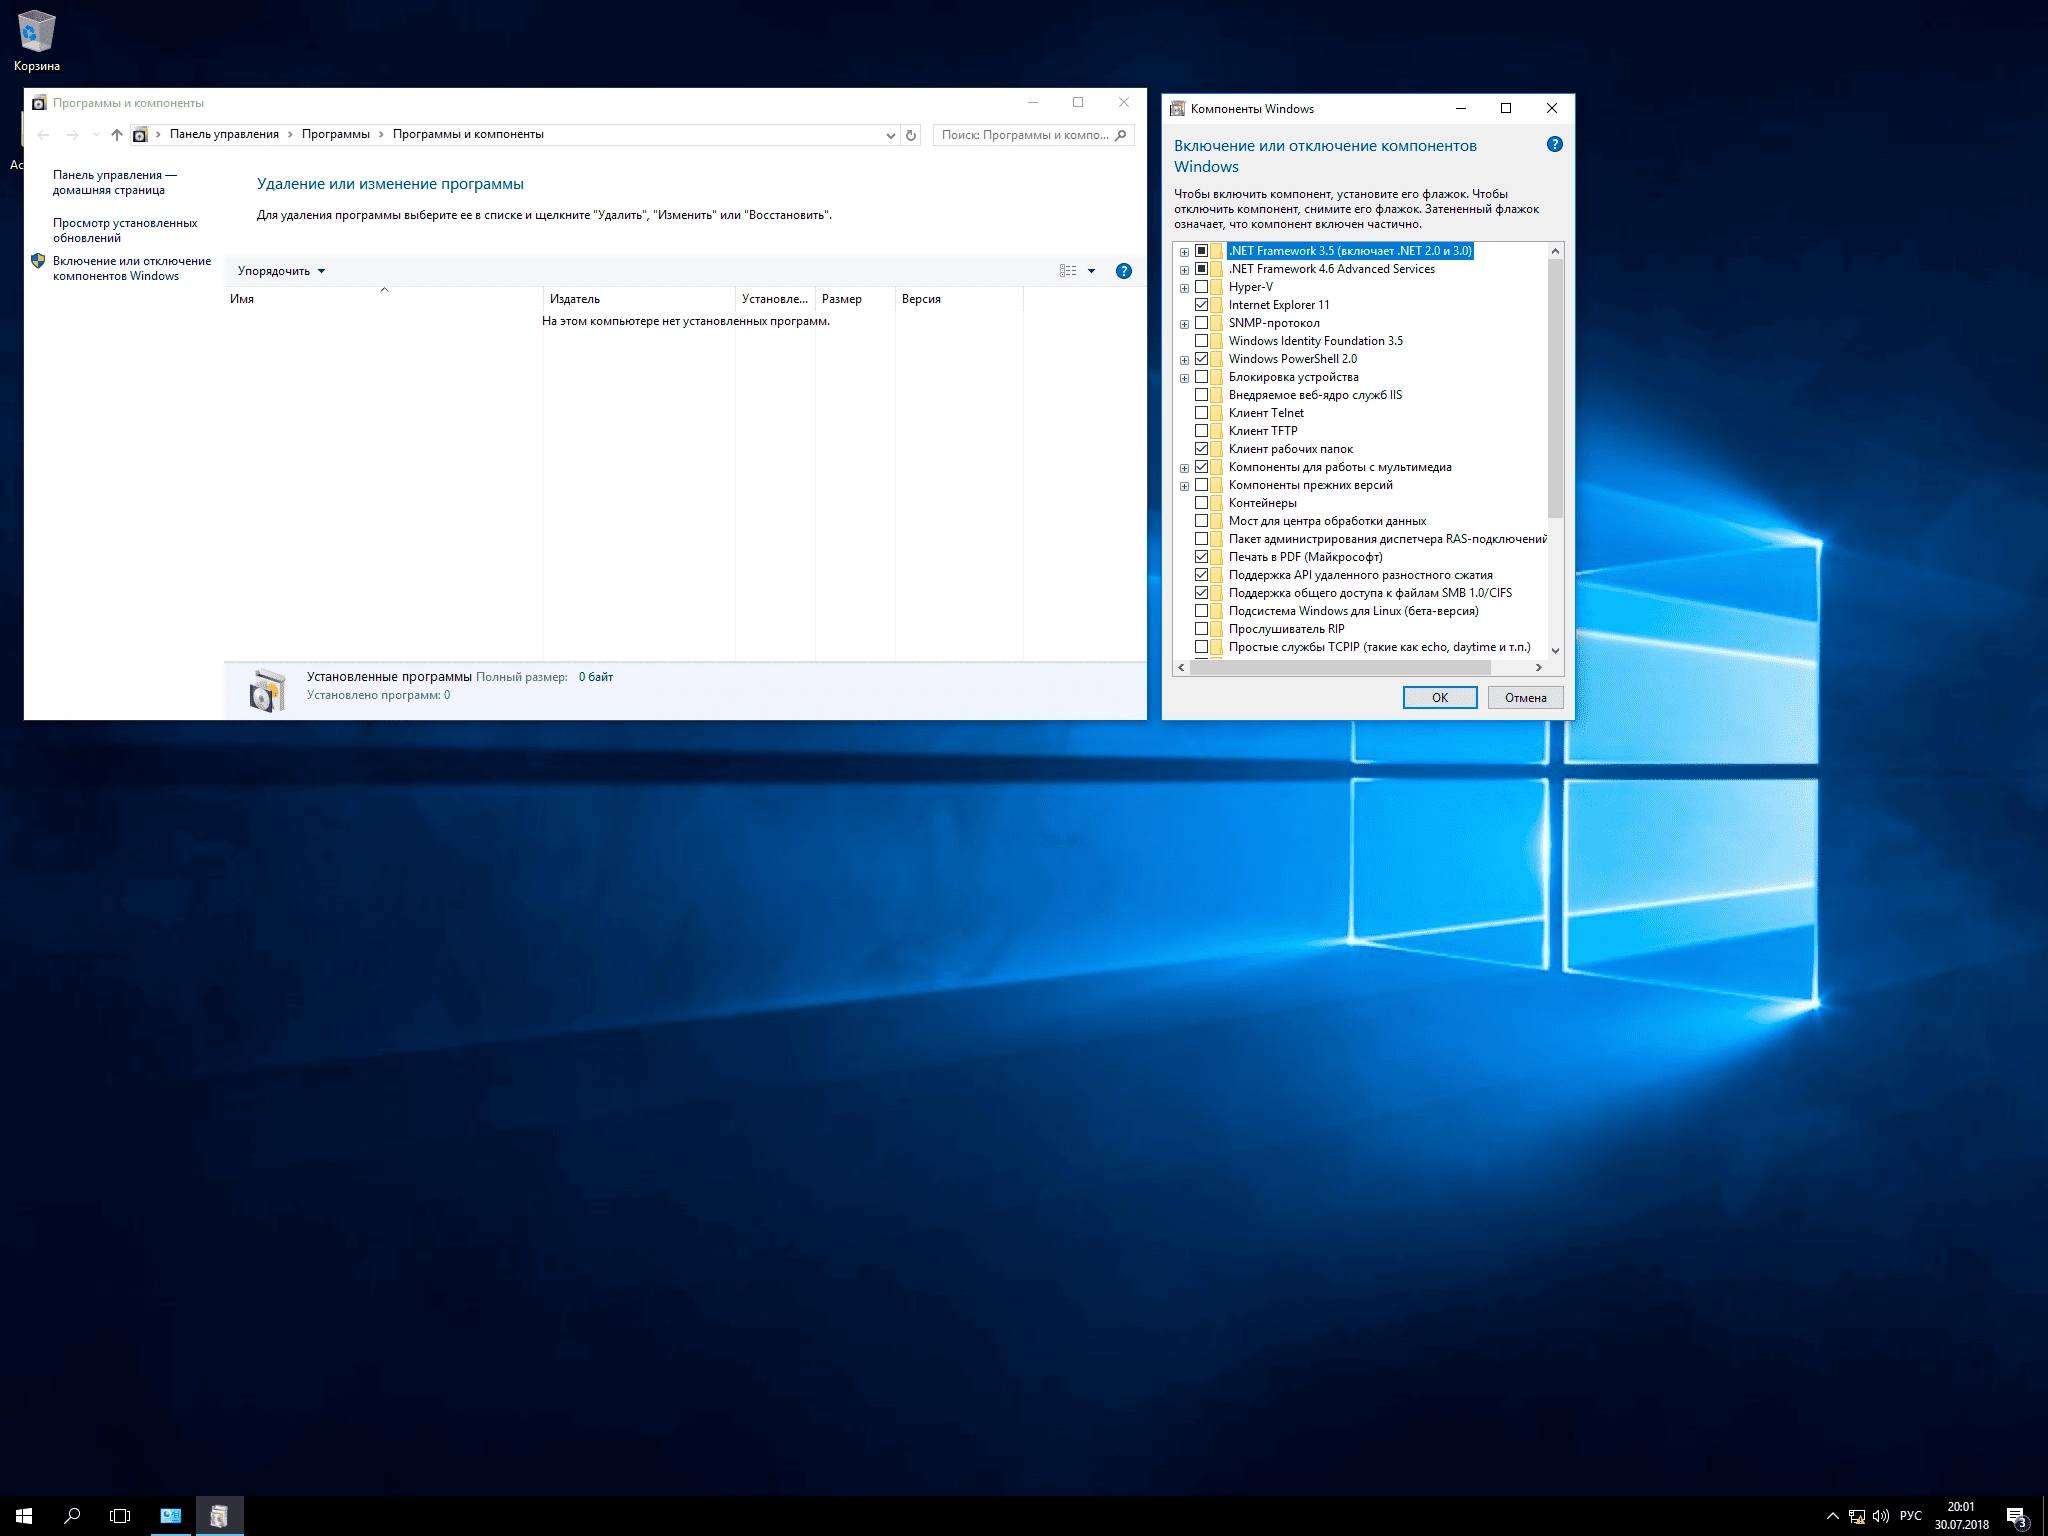Image resolution: width=2048 pixels, height=1536 pixels.
Task: Click Панель управления breadcrumb
Action: tap(224, 134)
